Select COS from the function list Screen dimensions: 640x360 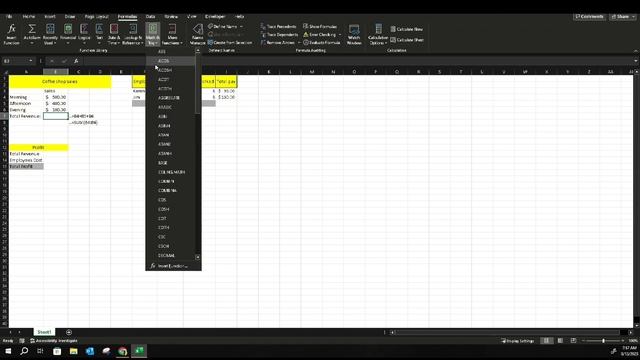pyautogui.click(x=170, y=200)
